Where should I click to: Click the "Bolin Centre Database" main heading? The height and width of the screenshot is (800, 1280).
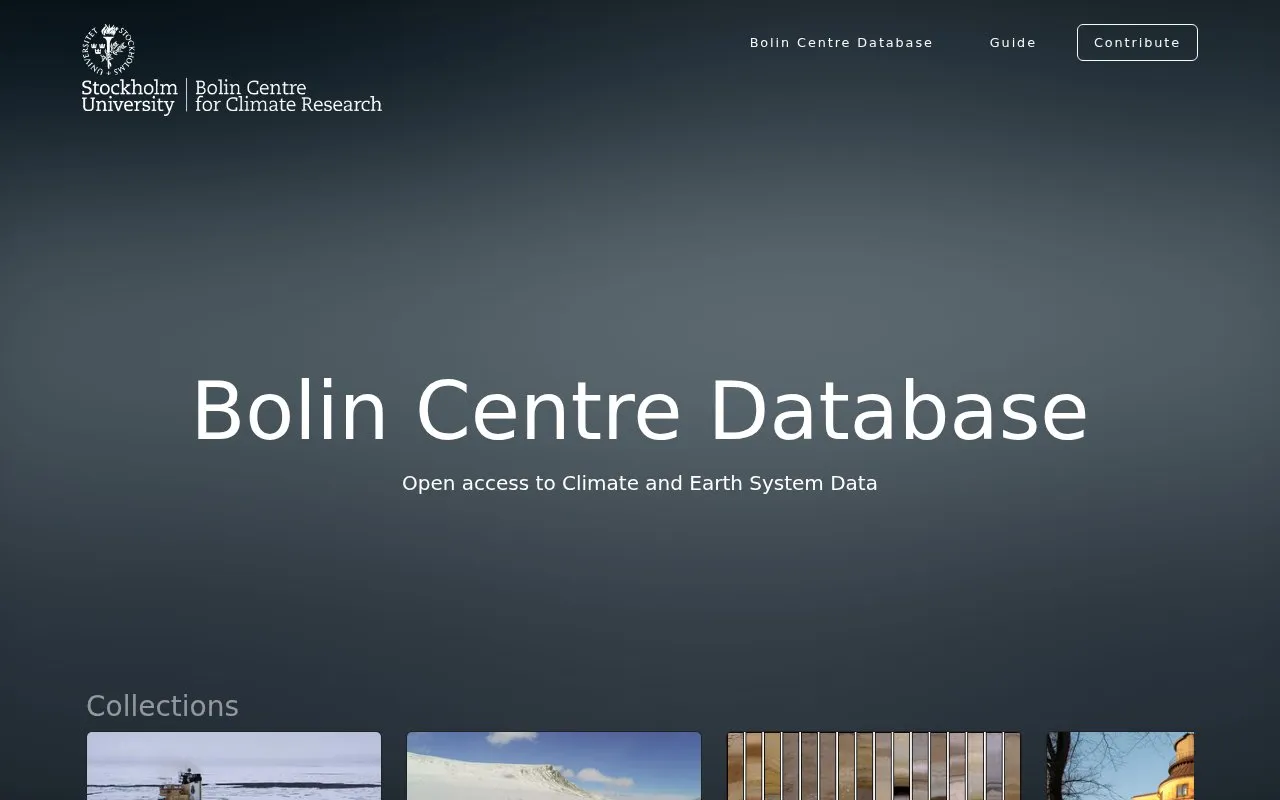click(640, 411)
